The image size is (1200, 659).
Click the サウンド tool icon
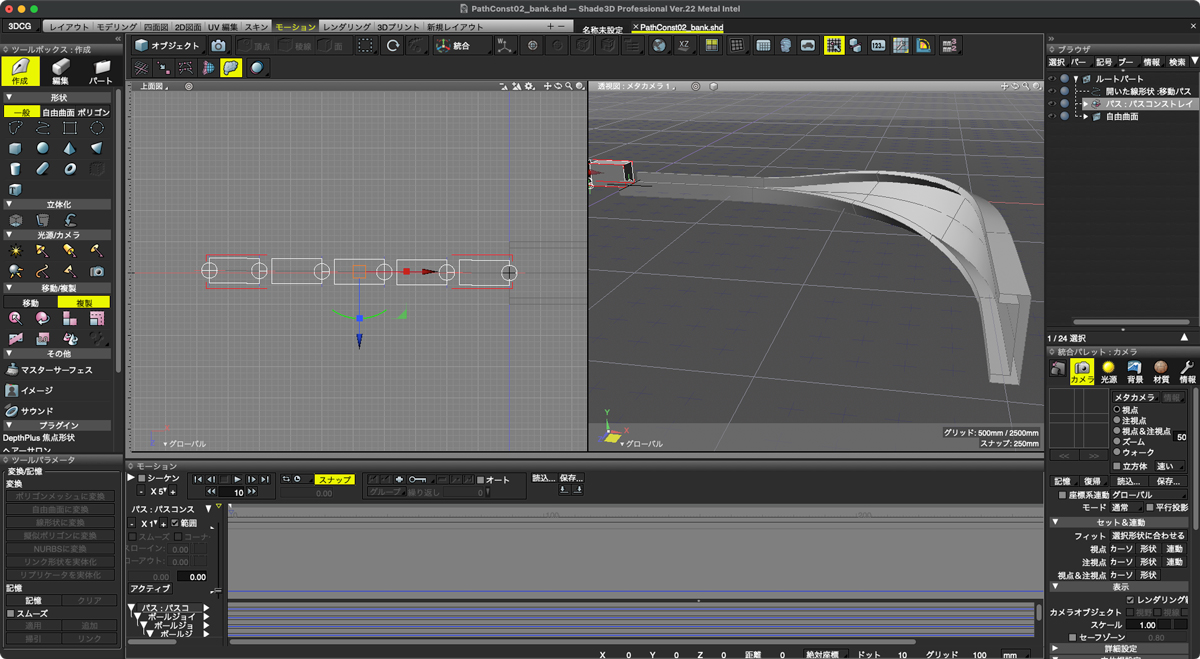[12, 411]
